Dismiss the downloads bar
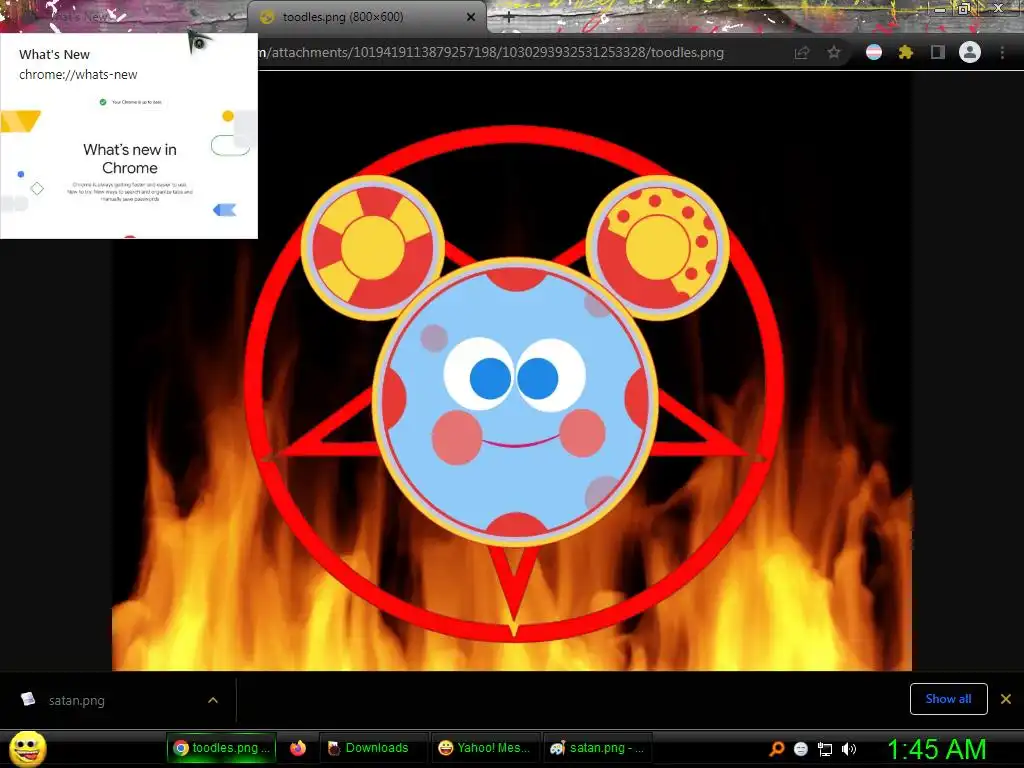Viewport: 1024px width, 768px height. coord(1006,699)
